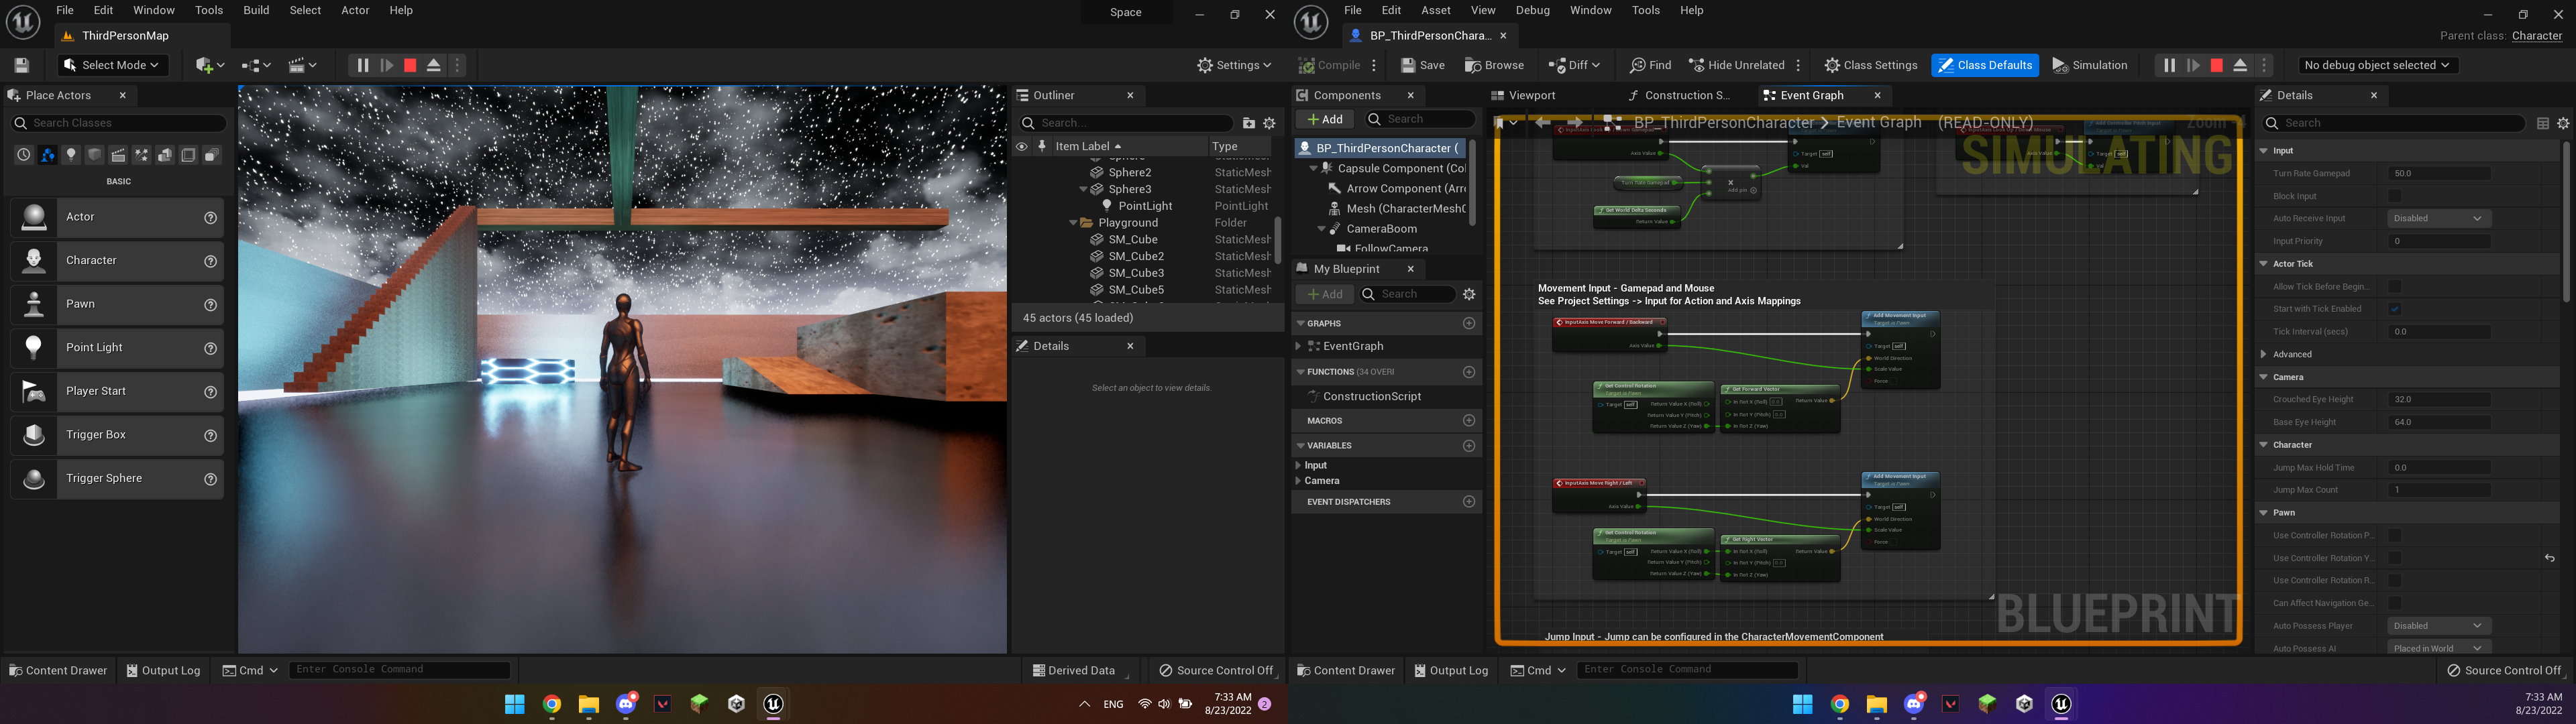Collapse the Playground folder in Outliner
The height and width of the screenshot is (724, 2576).
click(x=1073, y=223)
